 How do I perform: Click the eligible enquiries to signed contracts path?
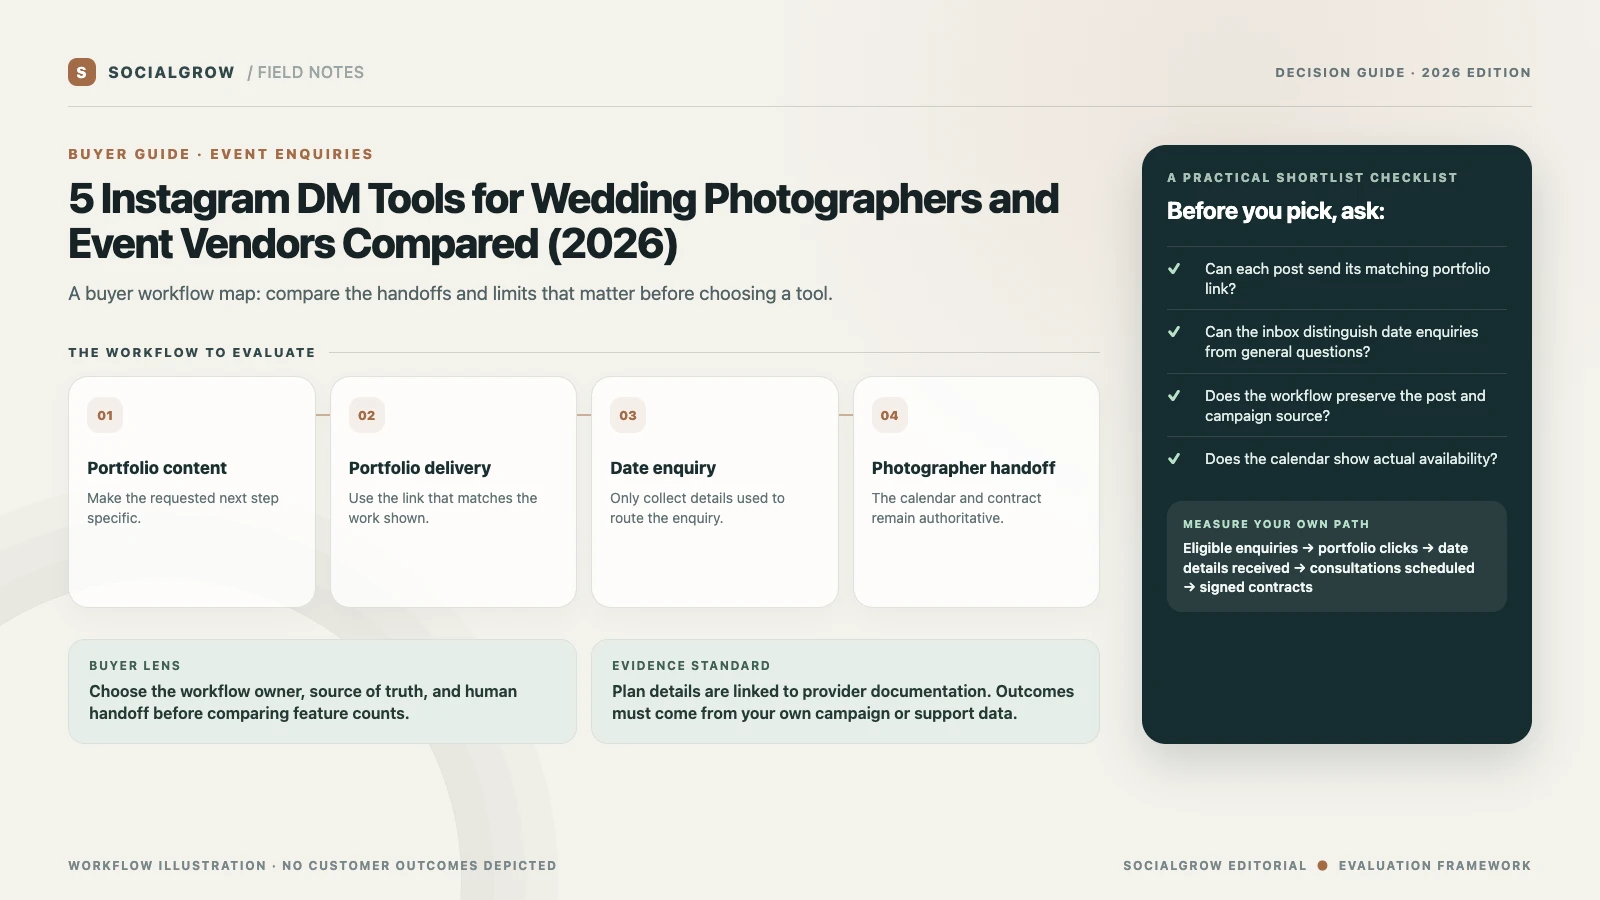[1329, 568]
